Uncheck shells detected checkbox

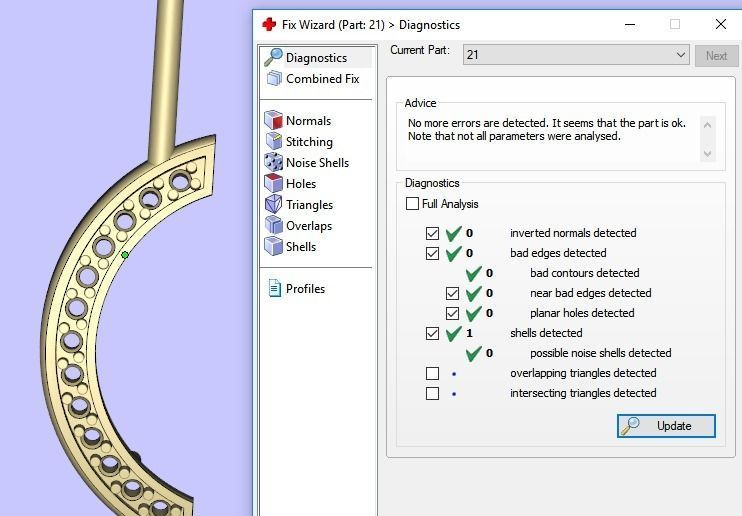point(432,333)
